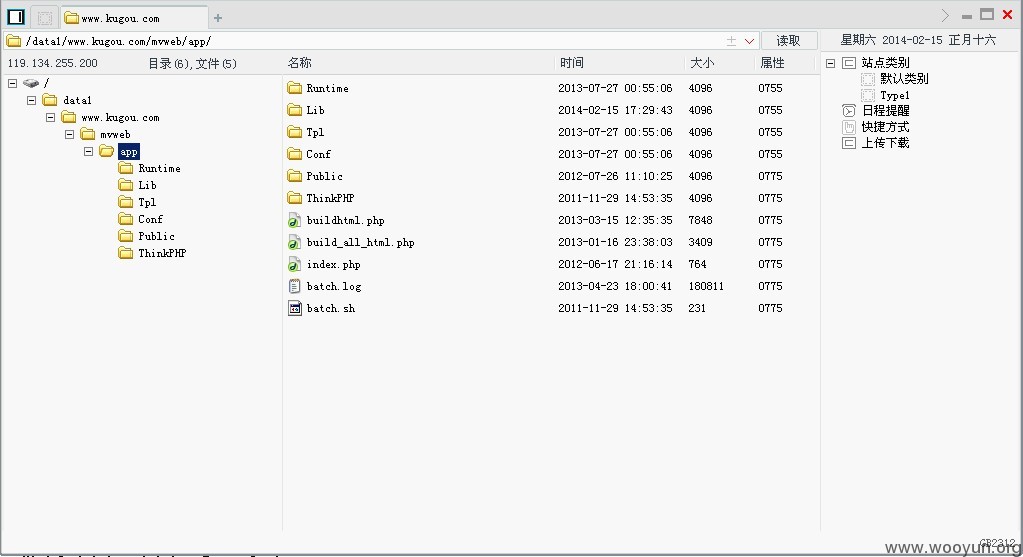1023x557 pixels.
Task: Select Public folder in left tree
Action: coord(156,236)
